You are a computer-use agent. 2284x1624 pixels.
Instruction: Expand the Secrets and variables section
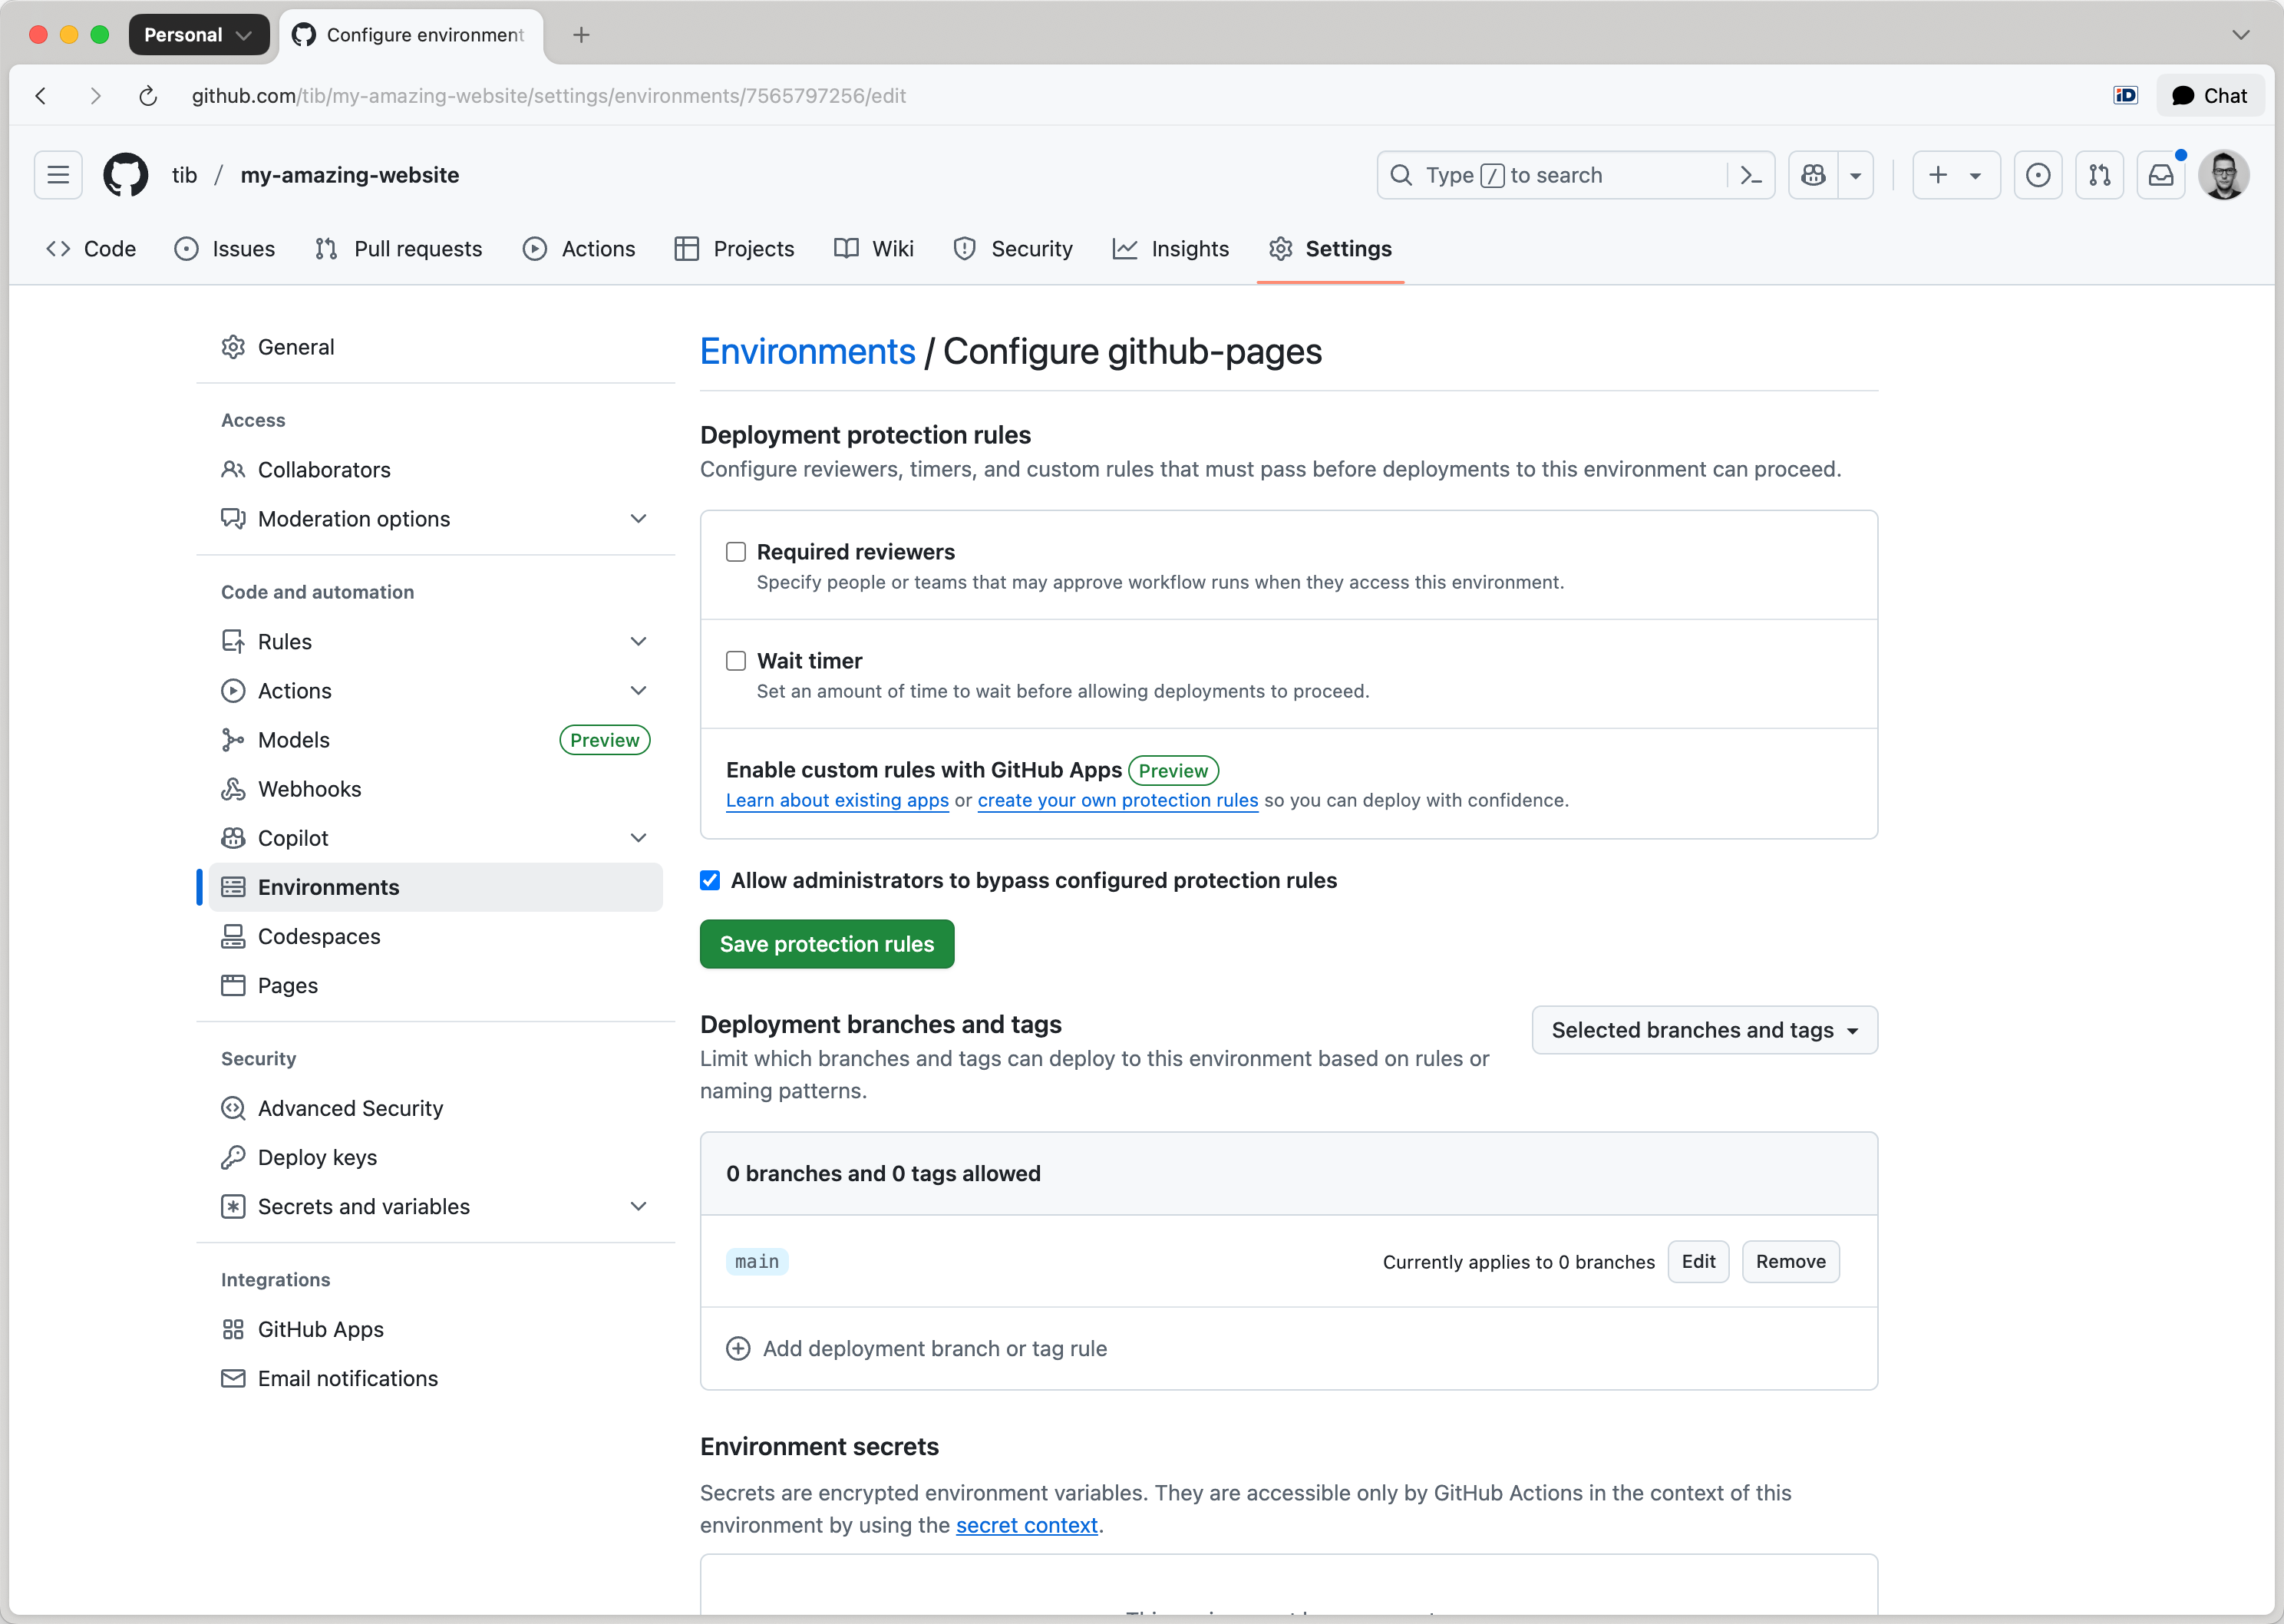(638, 1206)
